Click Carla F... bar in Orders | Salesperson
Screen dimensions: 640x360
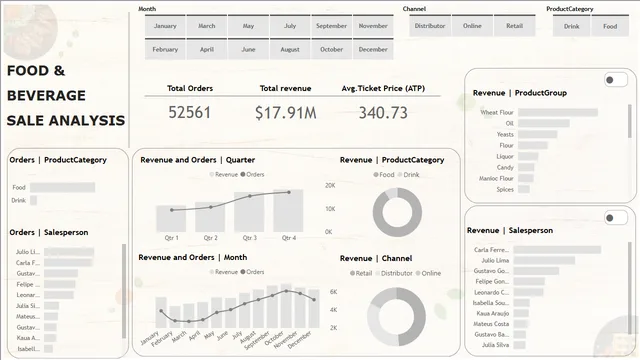68,262
